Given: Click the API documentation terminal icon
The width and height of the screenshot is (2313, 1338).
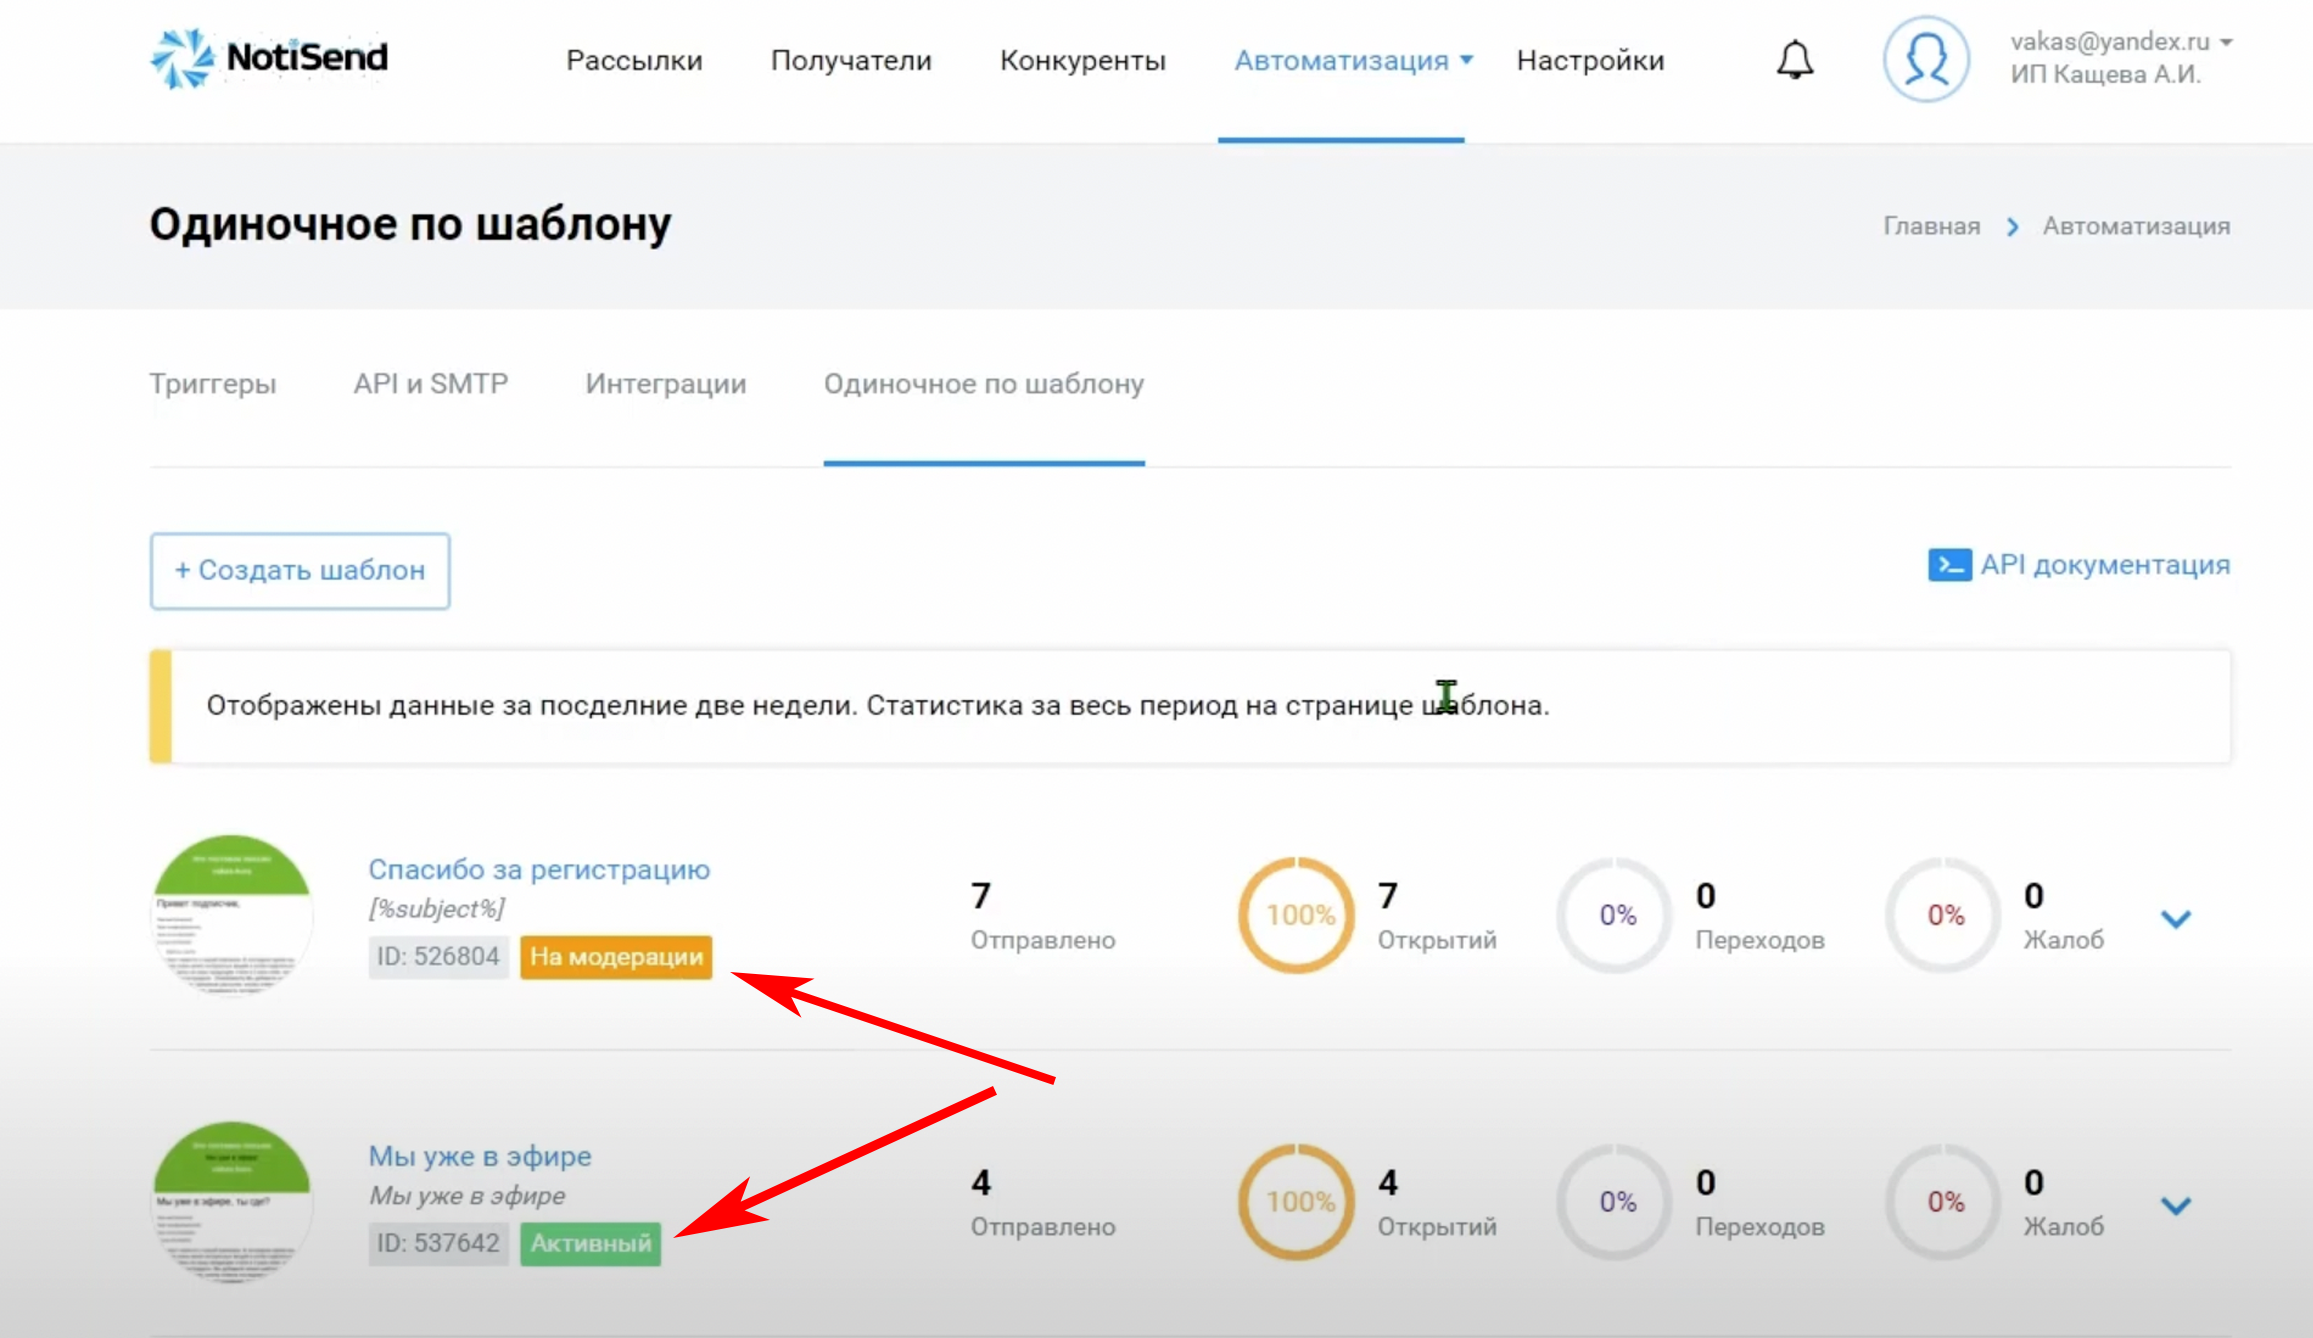Looking at the screenshot, I should tap(1949, 565).
